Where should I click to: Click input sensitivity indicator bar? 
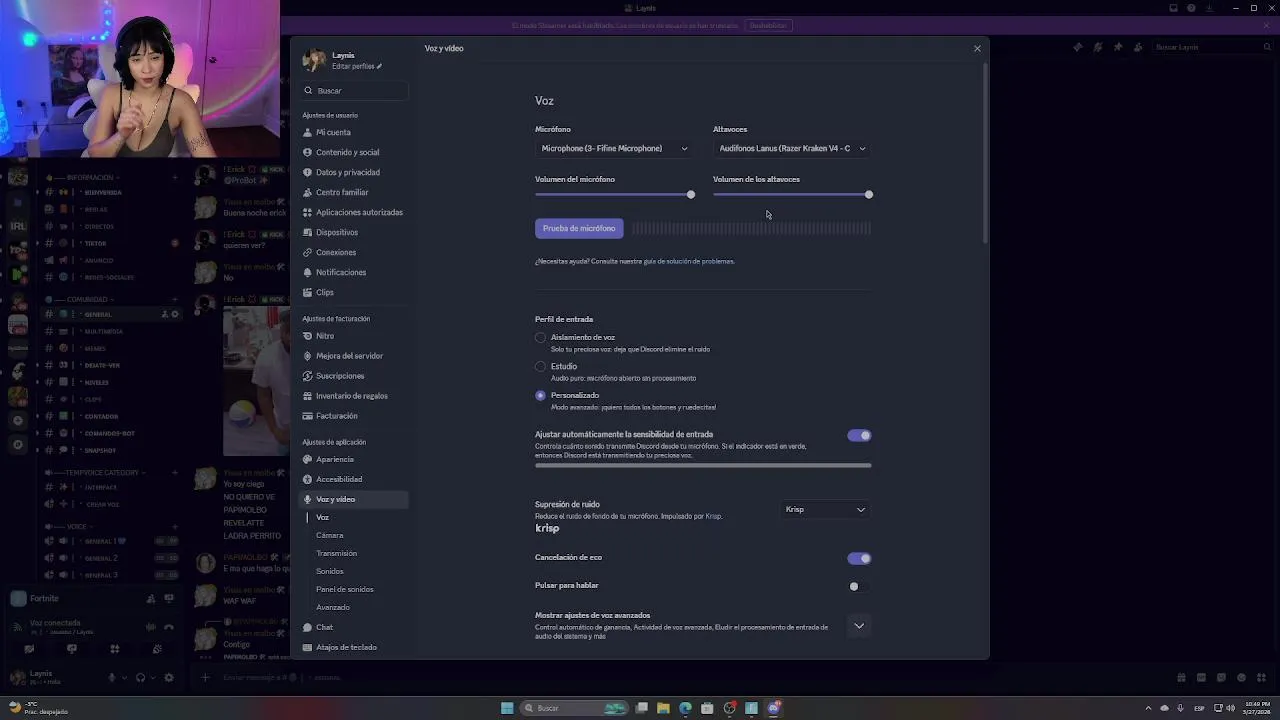click(703, 465)
